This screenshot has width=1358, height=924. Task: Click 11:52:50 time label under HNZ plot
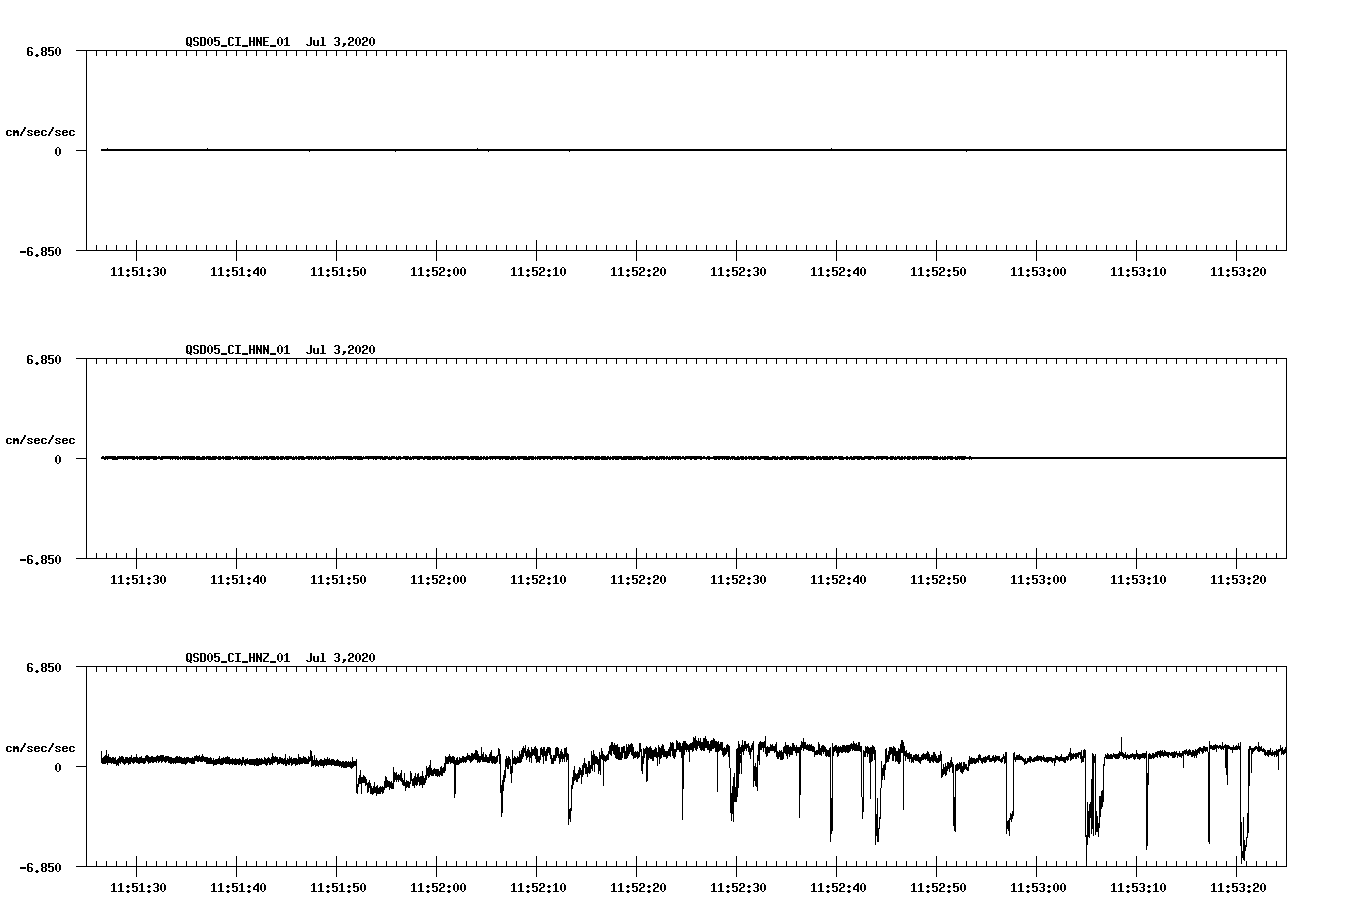[938, 888]
